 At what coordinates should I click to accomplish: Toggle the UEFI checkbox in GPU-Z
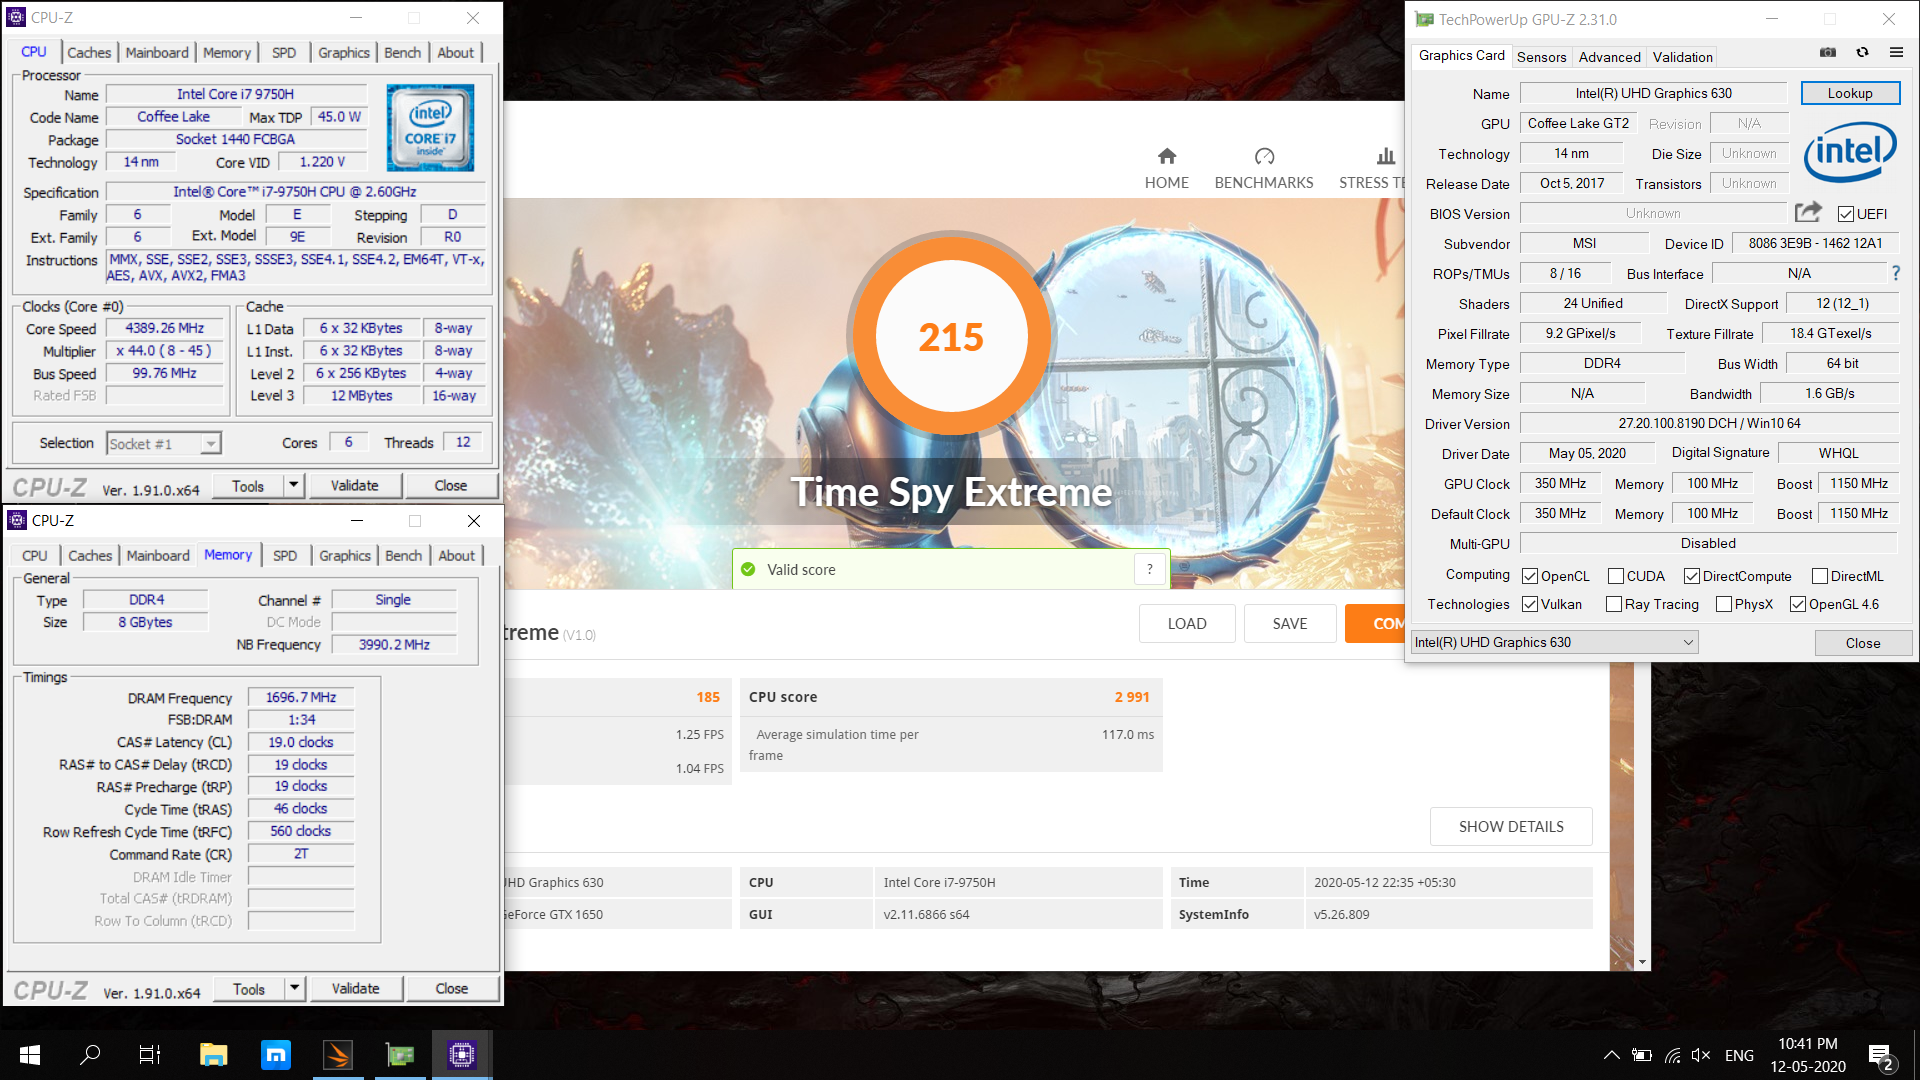tap(1846, 214)
